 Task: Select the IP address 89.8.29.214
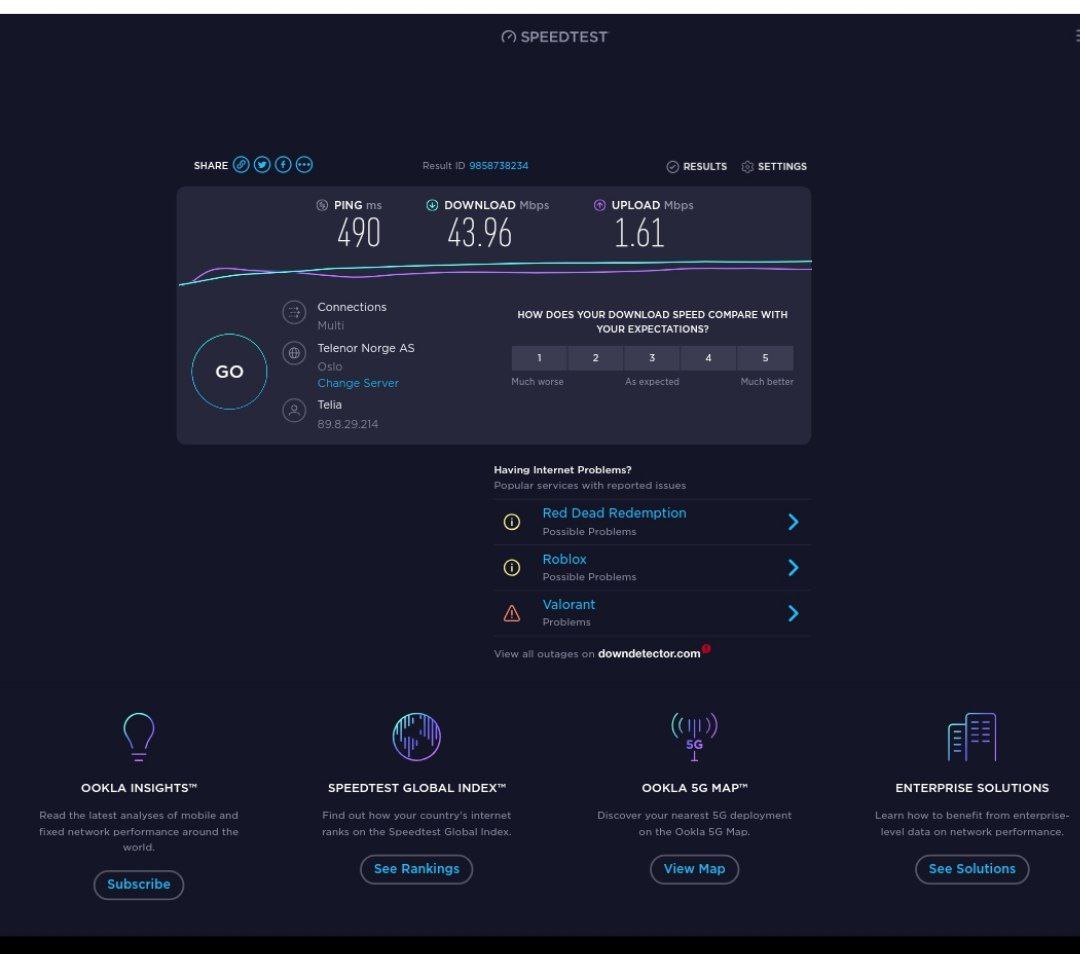point(348,424)
